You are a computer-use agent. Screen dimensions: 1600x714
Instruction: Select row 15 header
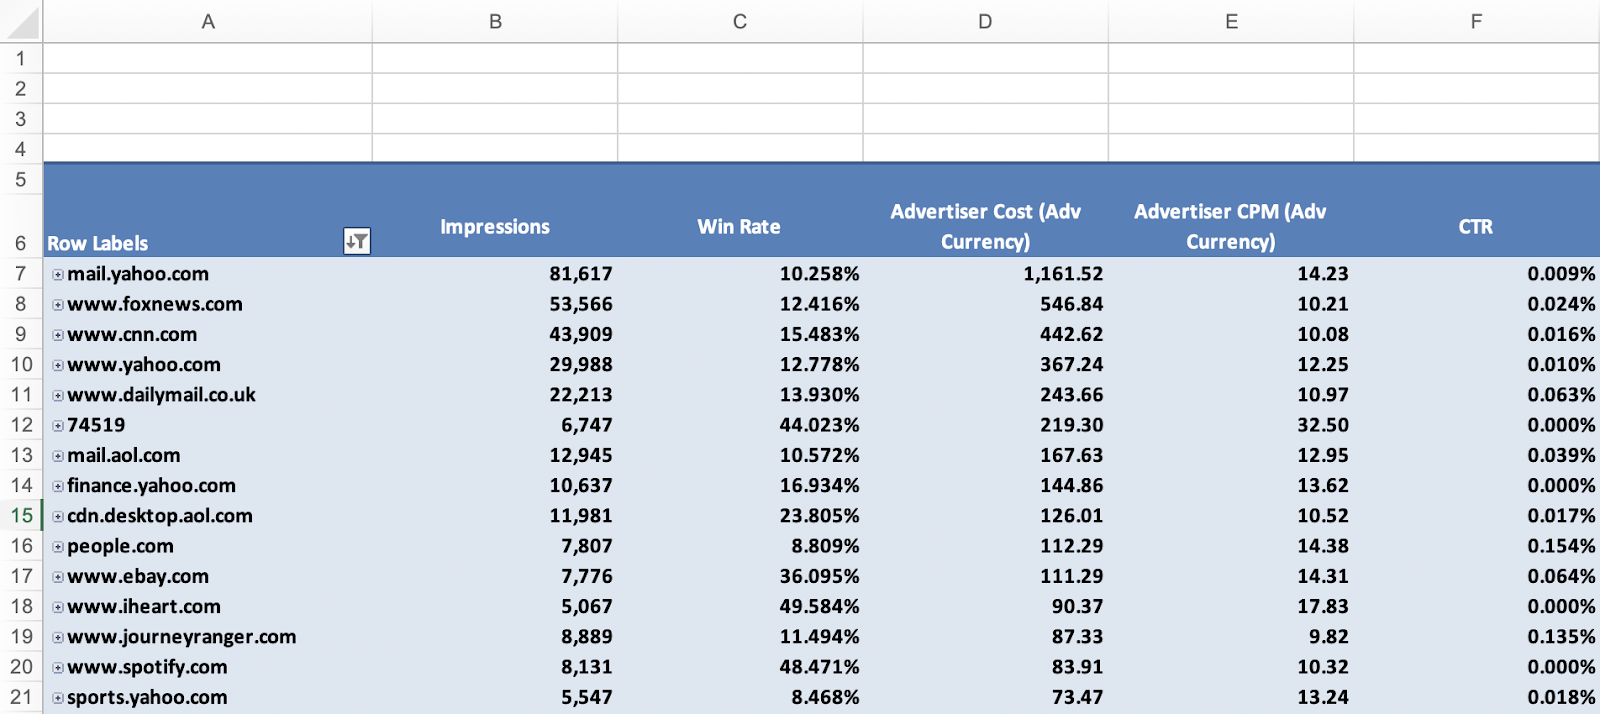click(x=20, y=515)
